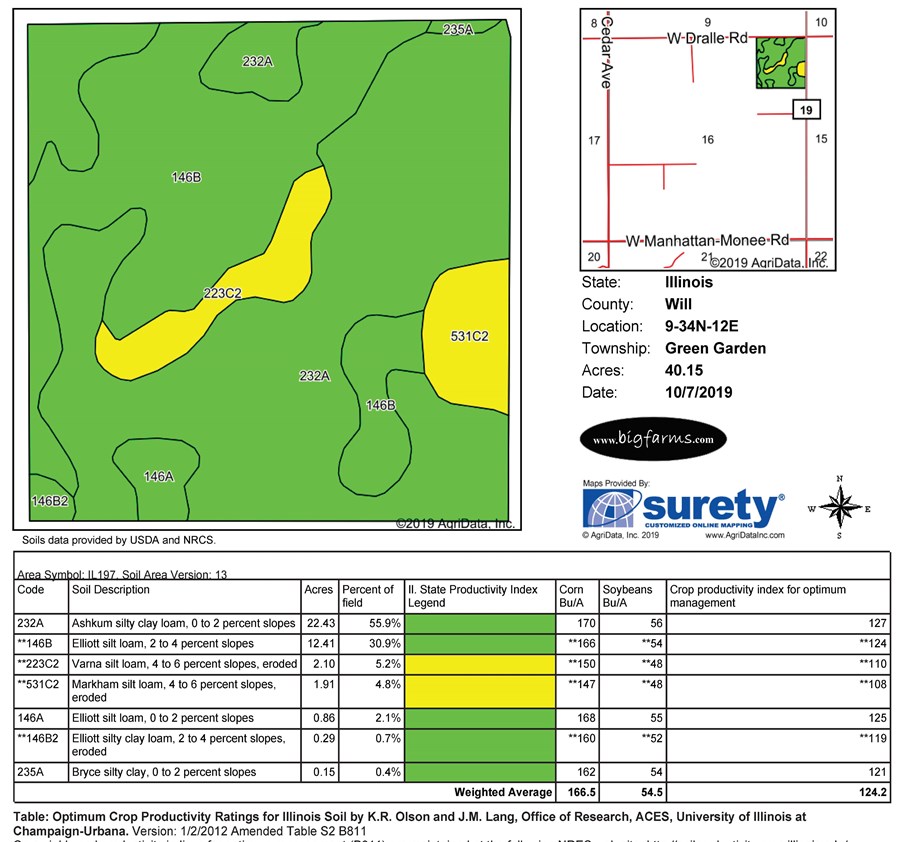
Task: Select the Location value "9-34N-12E"
Action: (x=701, y=327)
